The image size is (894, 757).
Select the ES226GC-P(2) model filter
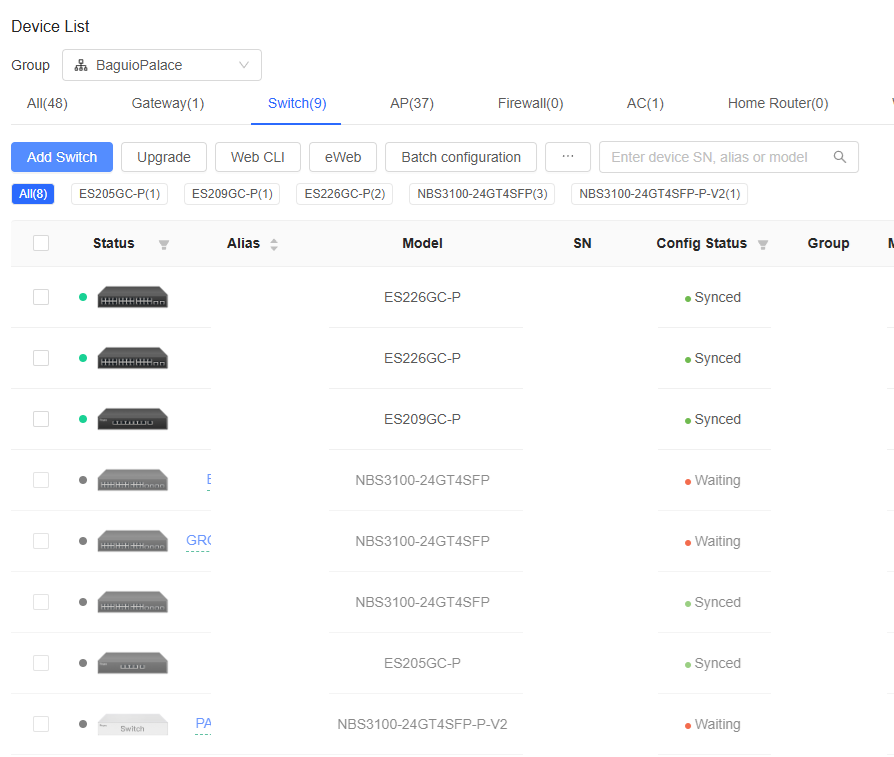344,194
